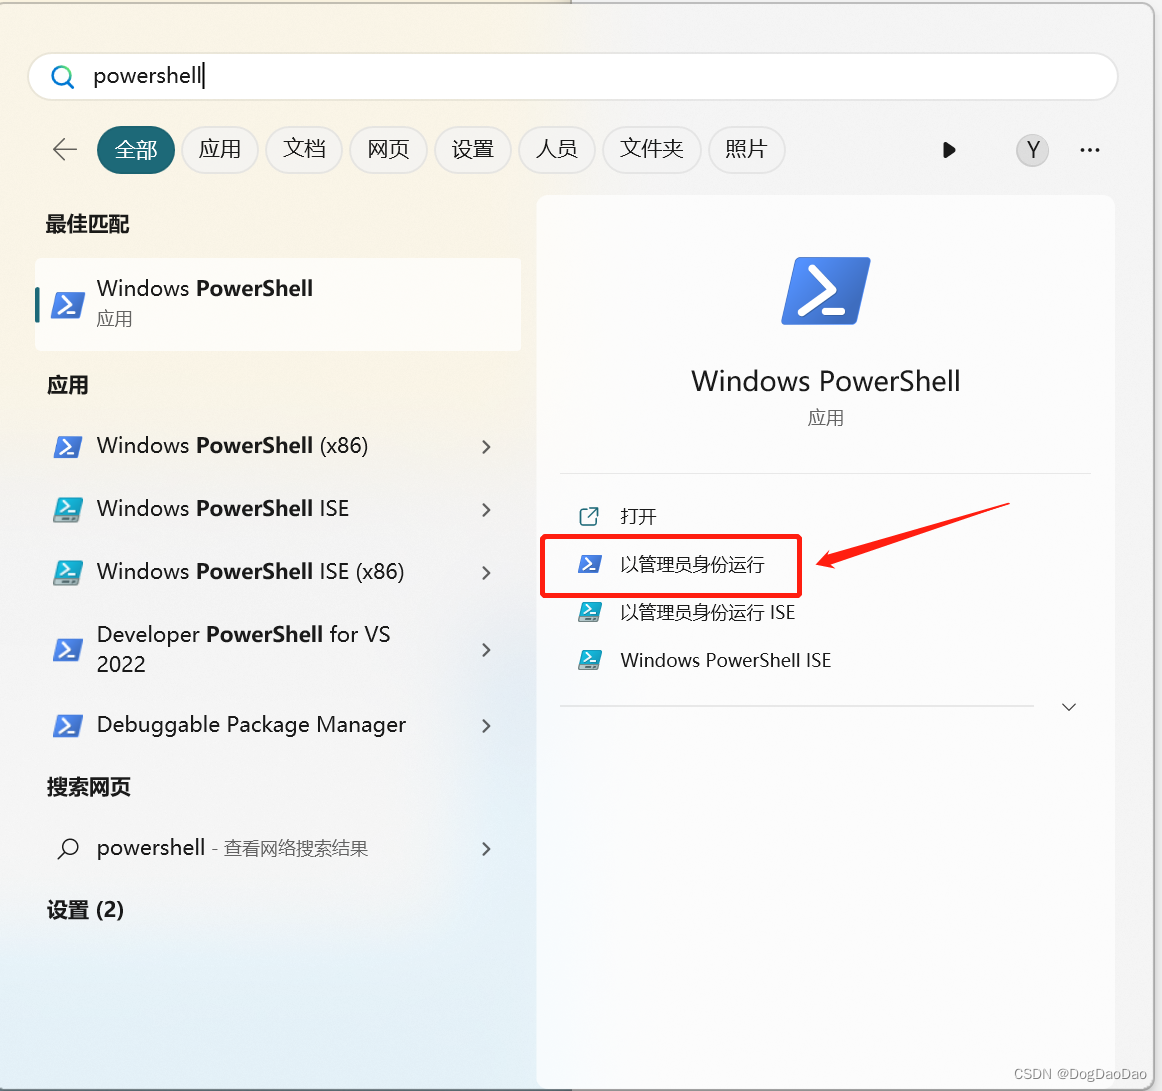Click the Debuggable Package Manager icon

67,726
